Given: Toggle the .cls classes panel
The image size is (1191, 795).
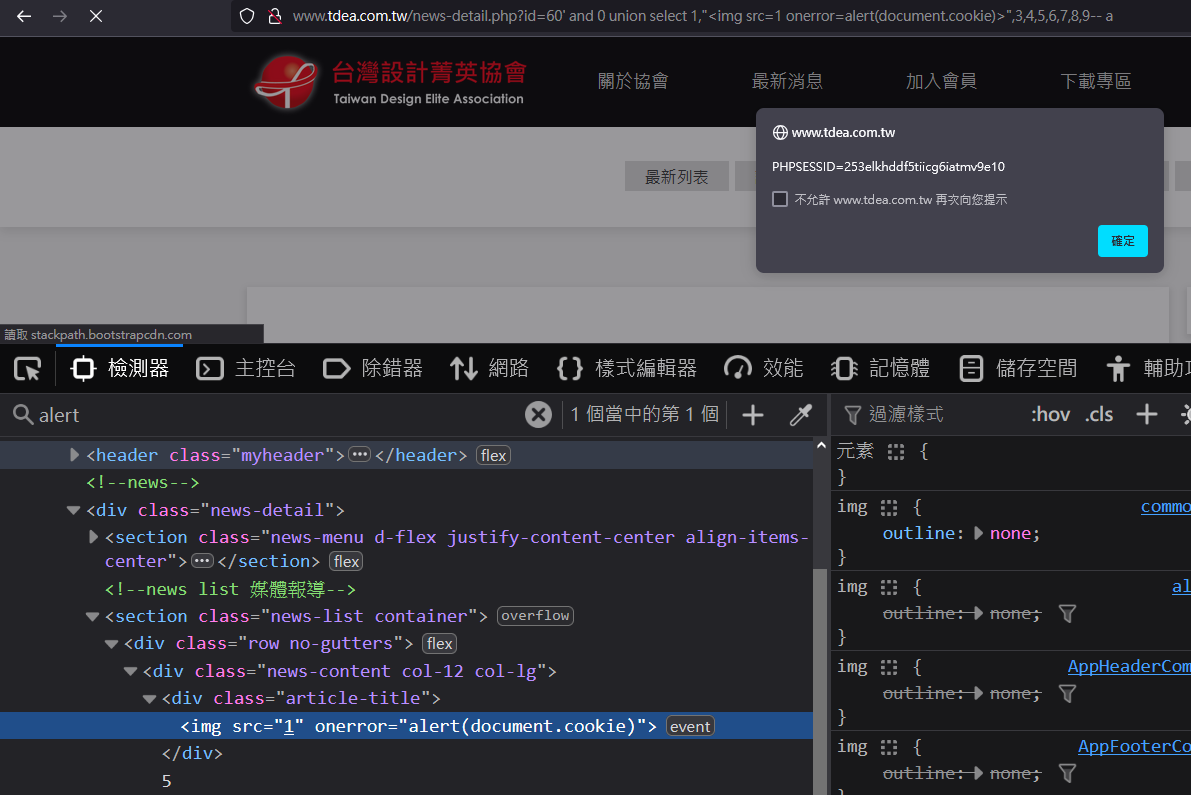Looking at the screenshot, I should pyautogui.click(x=1098, y=415).
